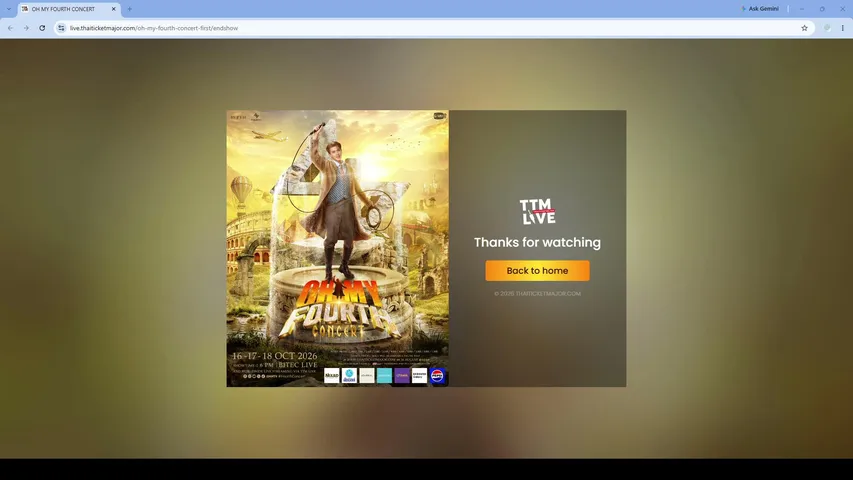Click the TTM LIVE logo
Image resolution: width=853 pixels, height=480 pixels.
[537, 211]
